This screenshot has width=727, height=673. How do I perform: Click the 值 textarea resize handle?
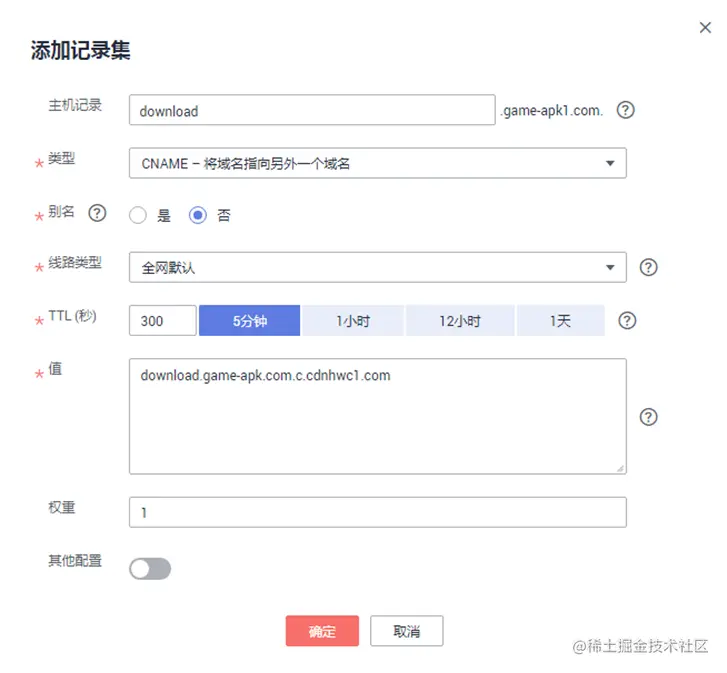point(620,468)
